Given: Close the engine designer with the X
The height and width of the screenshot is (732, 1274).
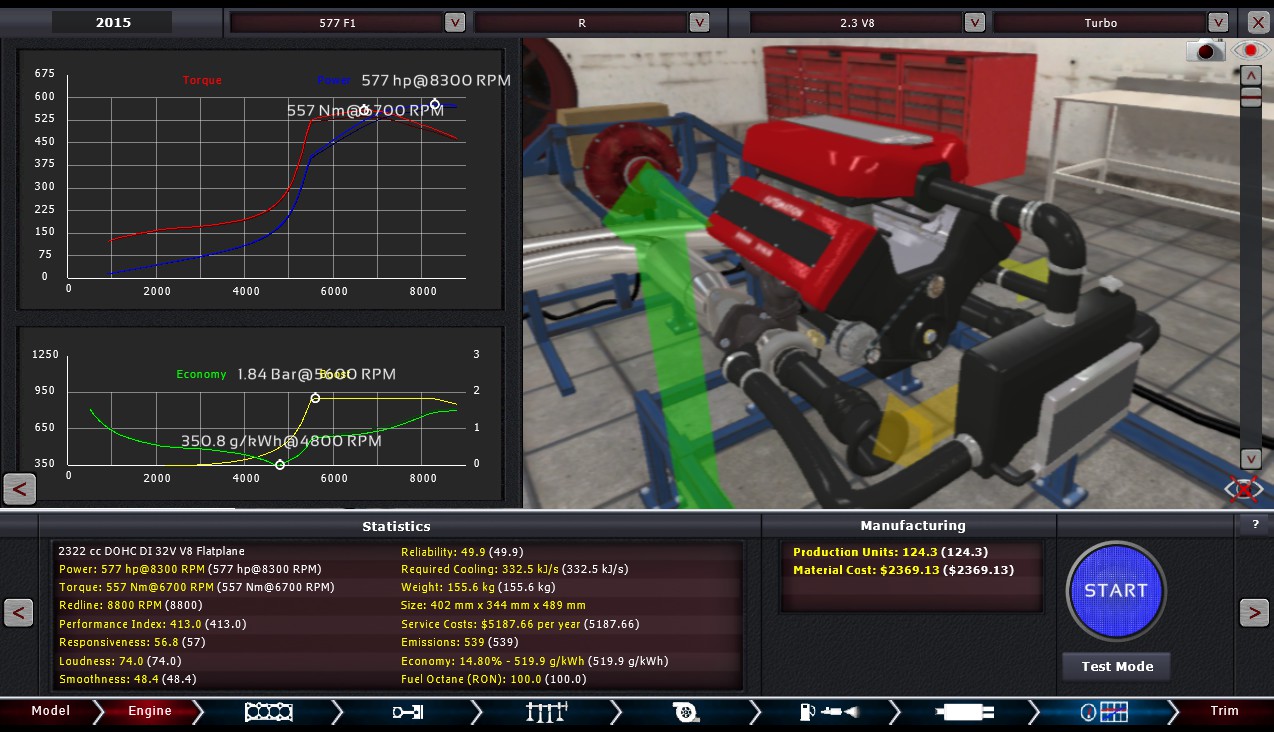Looking at the screenshot, I should pyautogui.click(x=1258, y=22).
